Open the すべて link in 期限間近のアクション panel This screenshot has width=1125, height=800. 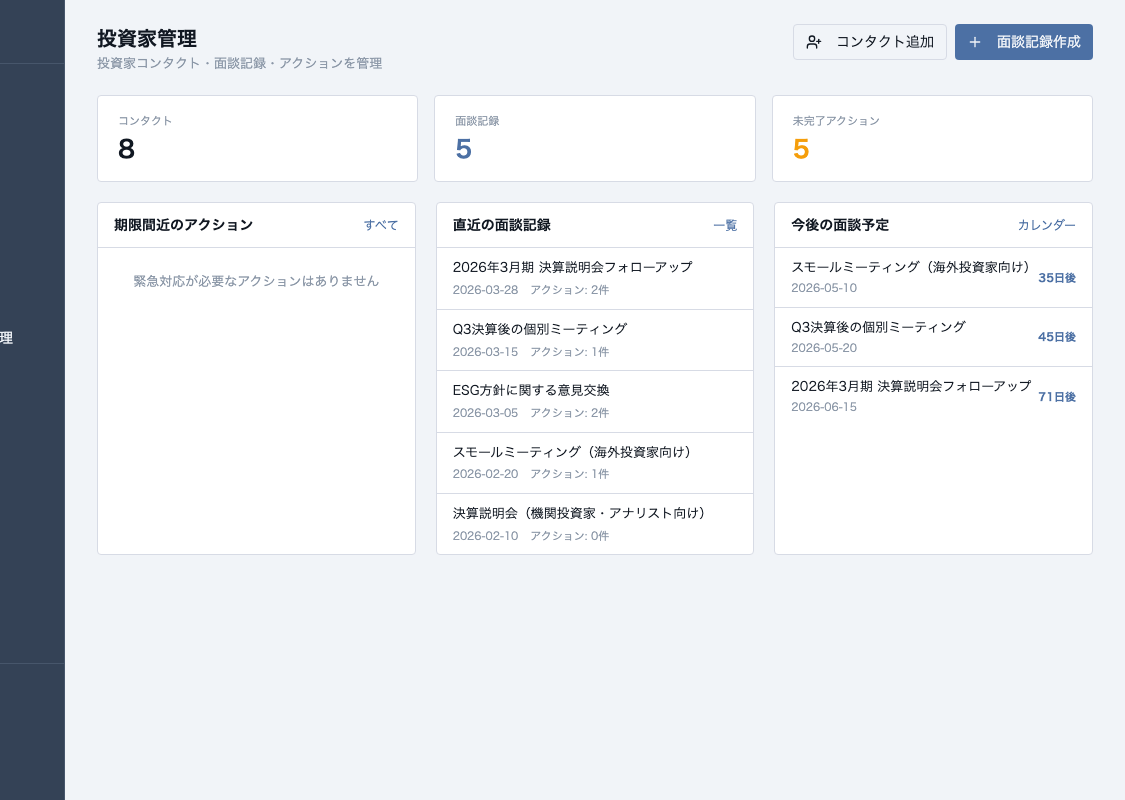coord(381,225)
